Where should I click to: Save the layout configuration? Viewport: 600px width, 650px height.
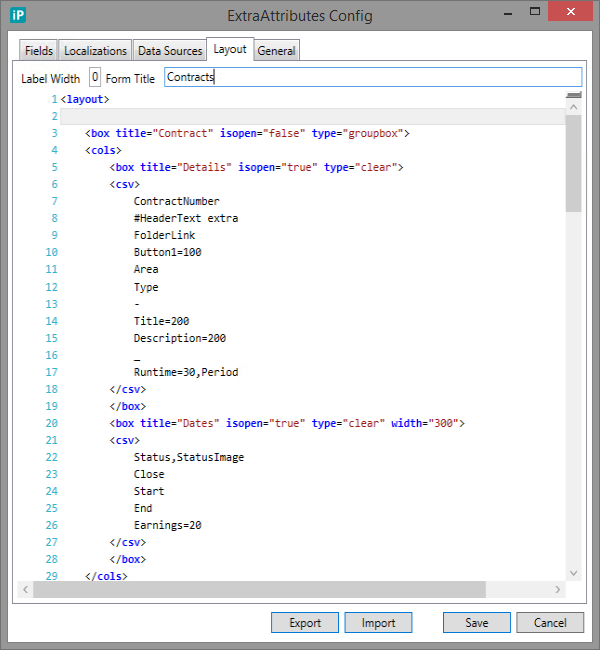tap(477, 623)
